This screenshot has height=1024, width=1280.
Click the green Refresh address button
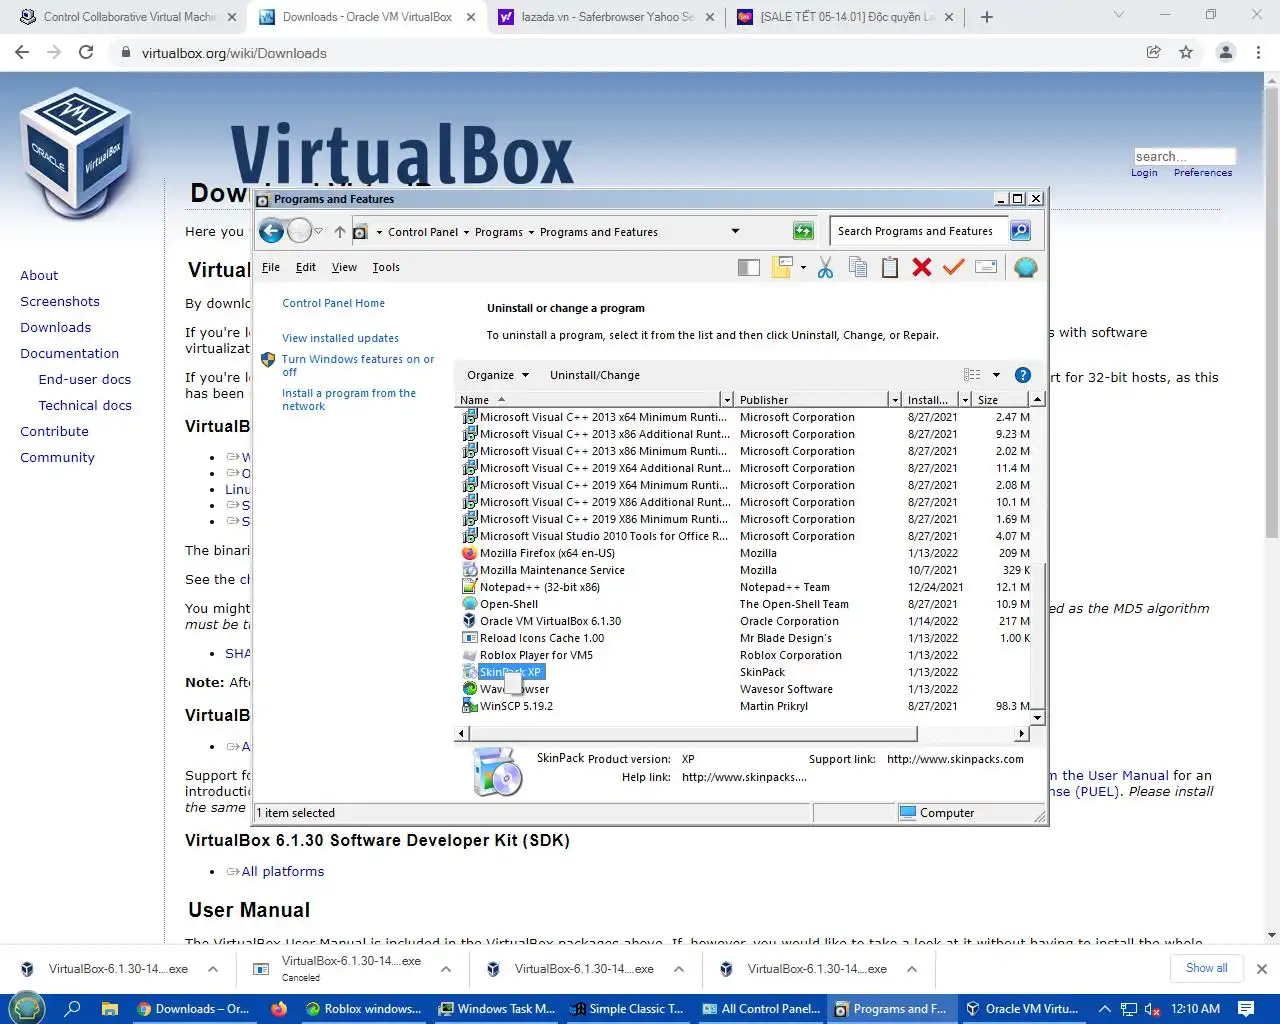click(x=803, y=231)
